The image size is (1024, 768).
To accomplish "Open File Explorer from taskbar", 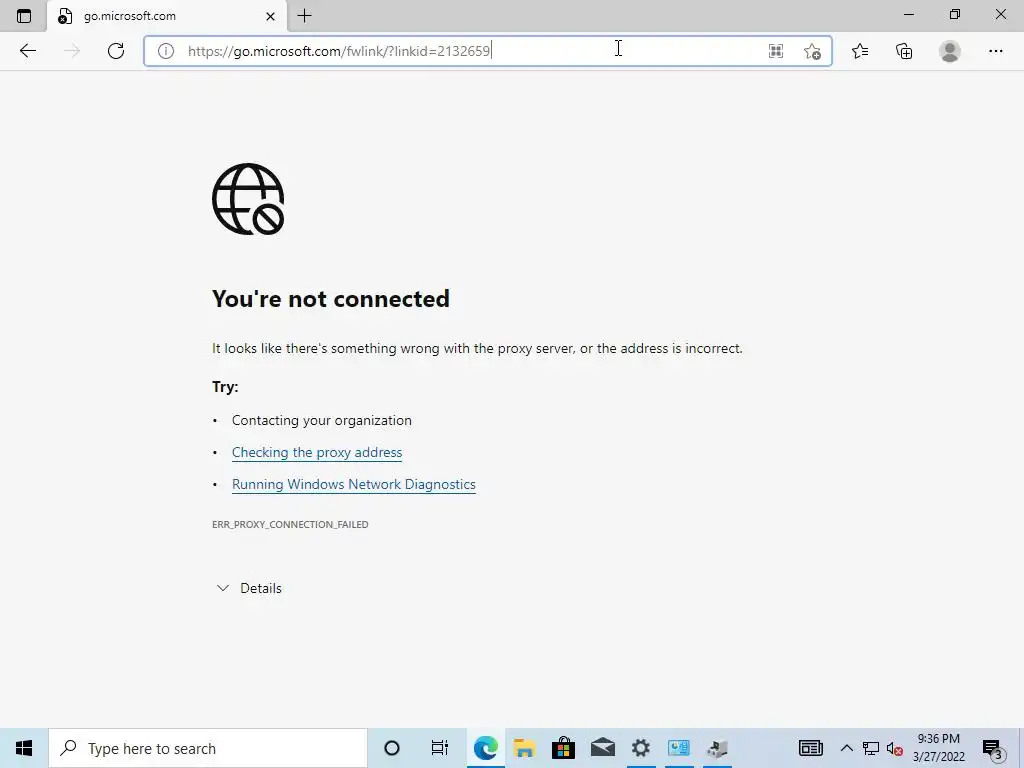I will pyautogui.click(x=524, y=748).
